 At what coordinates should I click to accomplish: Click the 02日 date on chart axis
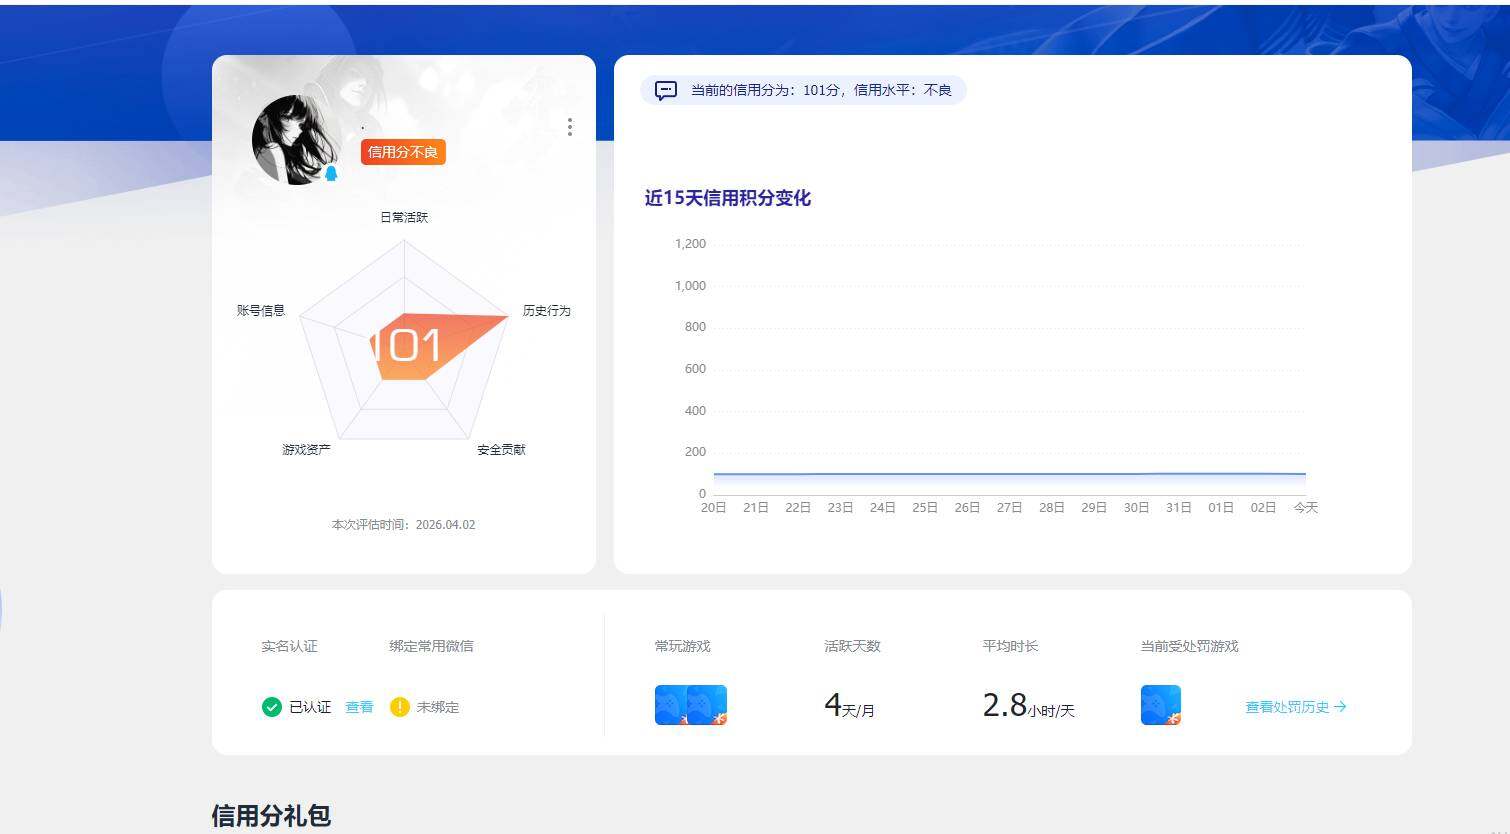(x=1263, y=508)
